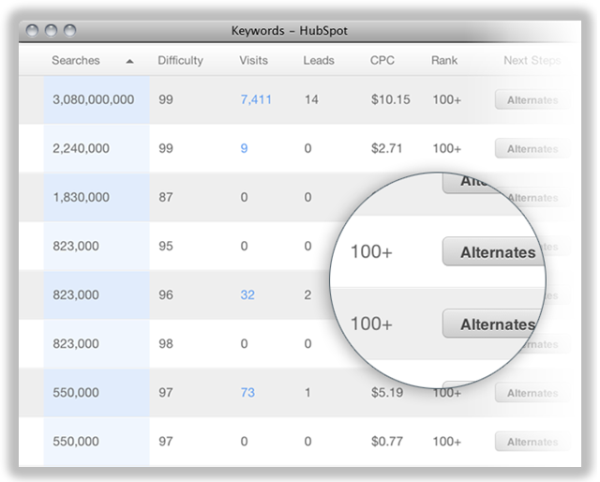600x482 pixels.
Task: Sort the table by Difficulty column
Action: click(x=180, y=62)
